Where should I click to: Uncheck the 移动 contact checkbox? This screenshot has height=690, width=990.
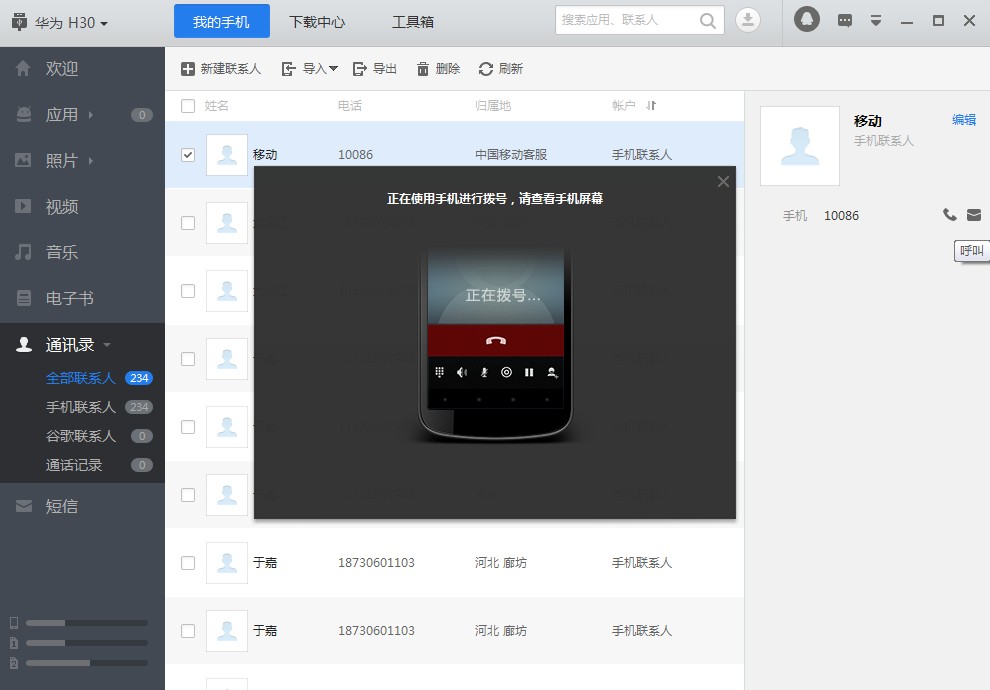188,155
